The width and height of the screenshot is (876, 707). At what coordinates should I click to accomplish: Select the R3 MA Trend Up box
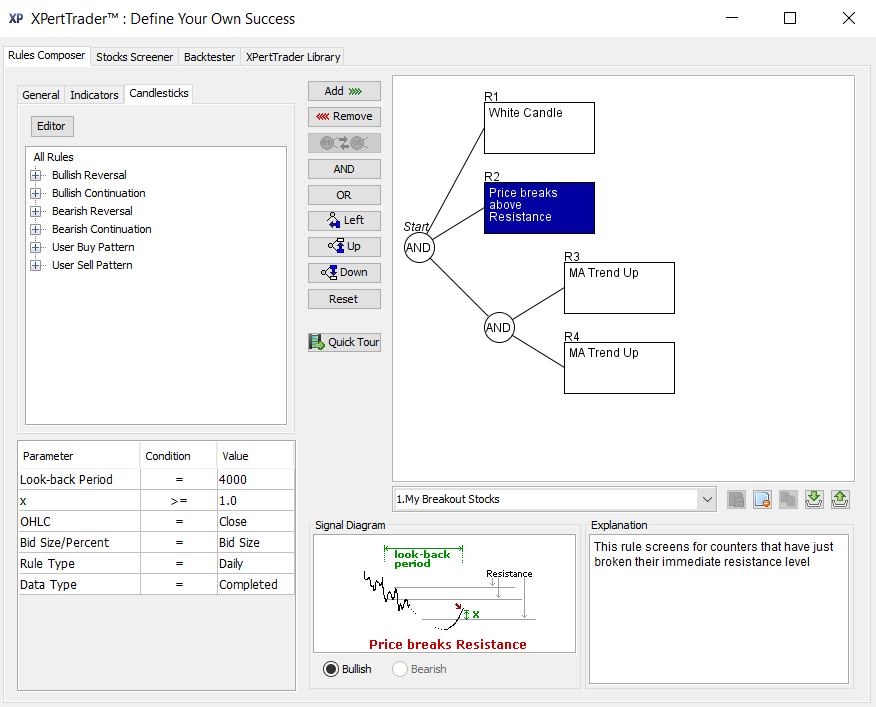tap(619, 288)
